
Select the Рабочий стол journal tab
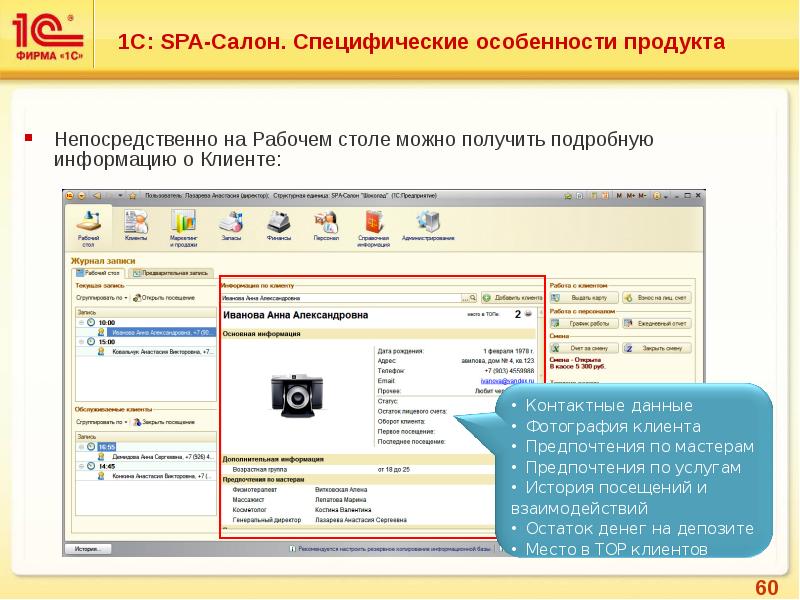click(x=99, y=272)
